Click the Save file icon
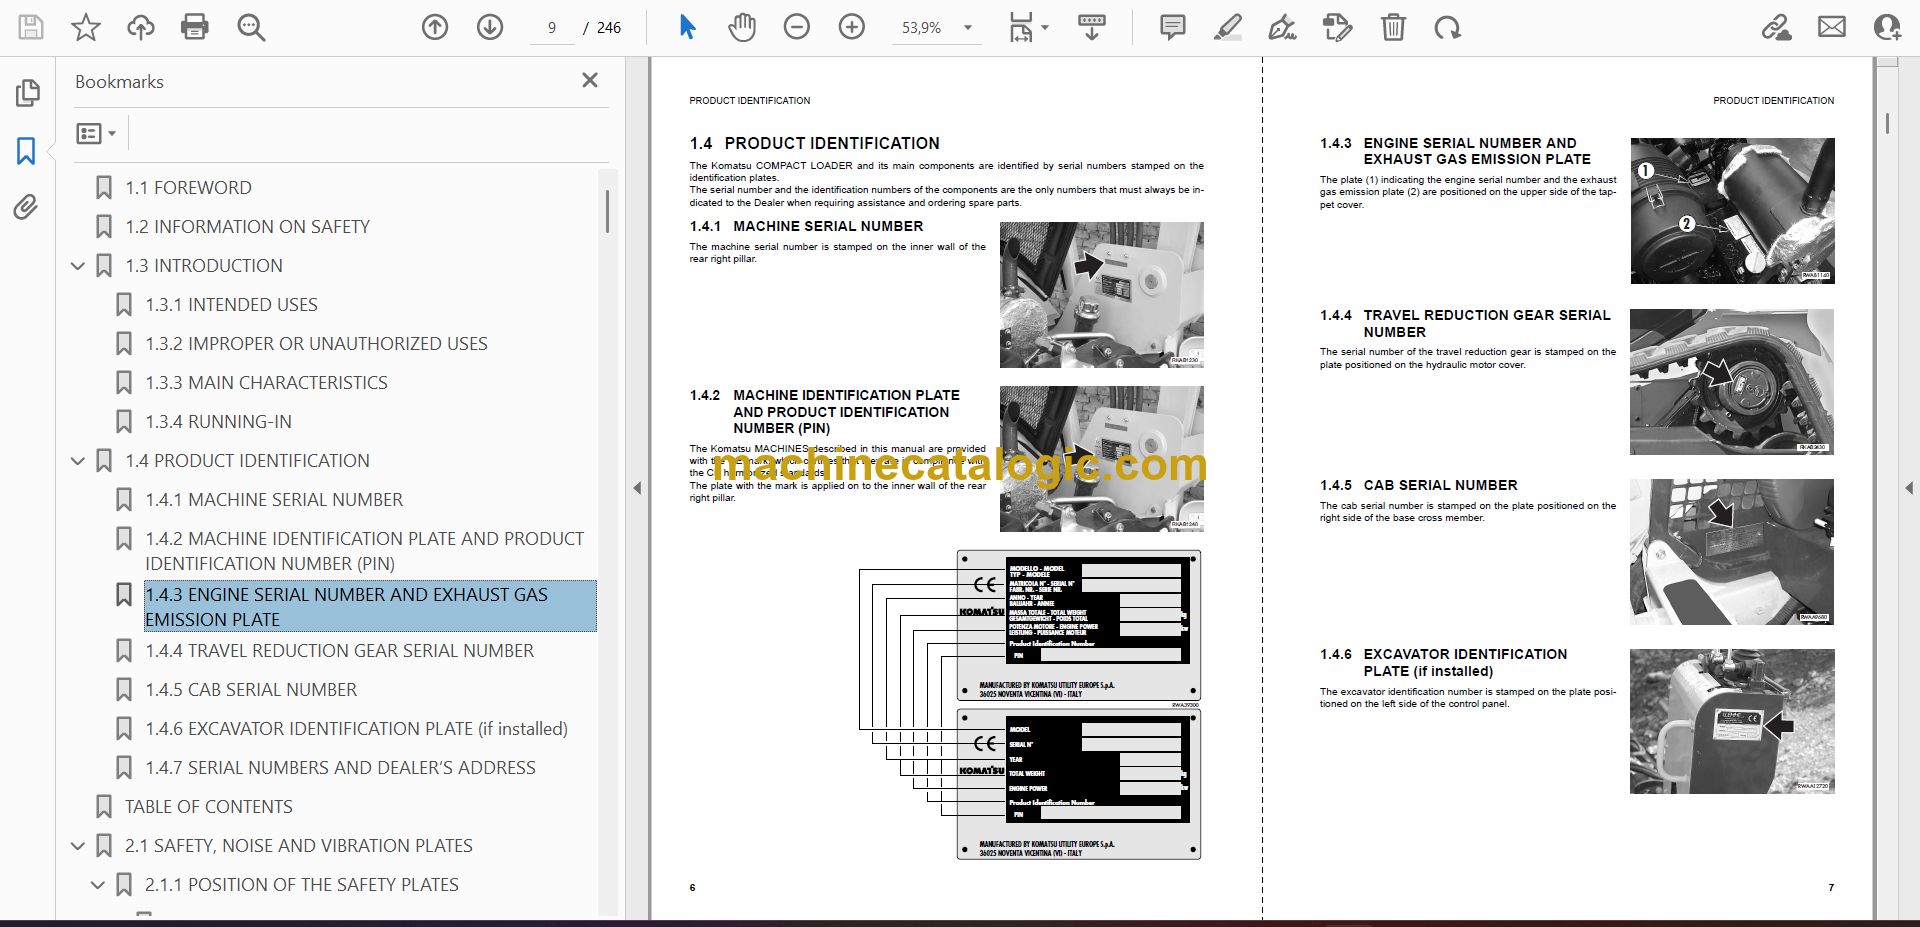The height and width of the screenshot is (927, 1920). tap(31, 27)
